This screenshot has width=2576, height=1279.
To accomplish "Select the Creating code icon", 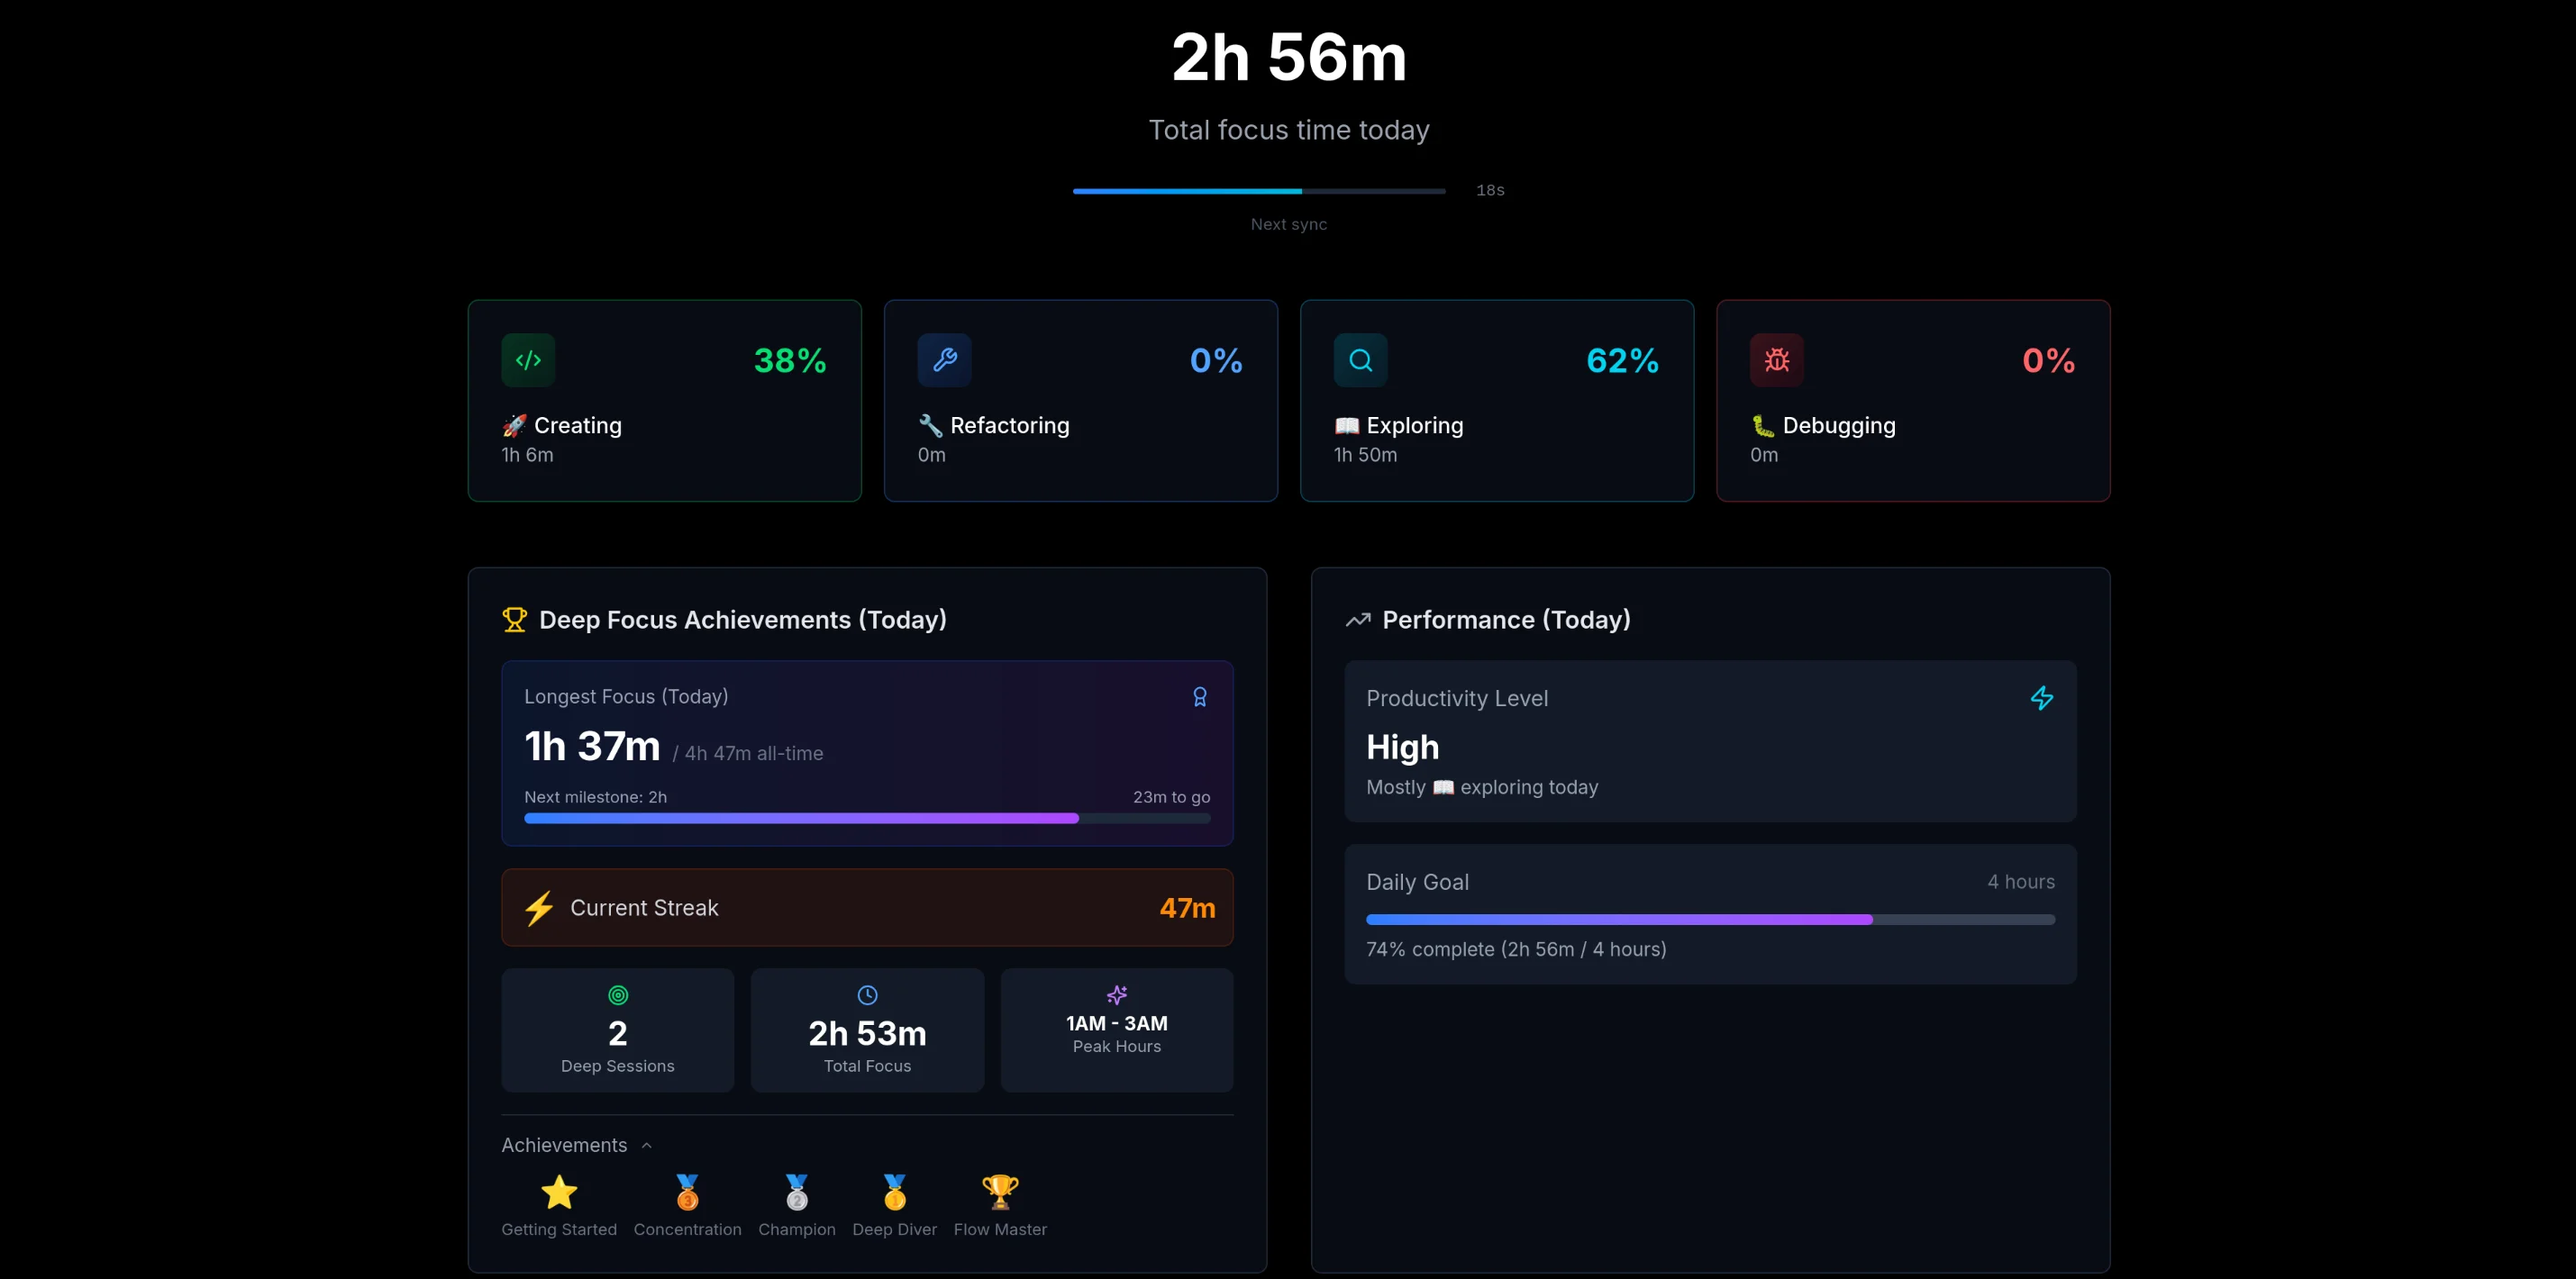I will pyautogui.click(x=528, y=360).
